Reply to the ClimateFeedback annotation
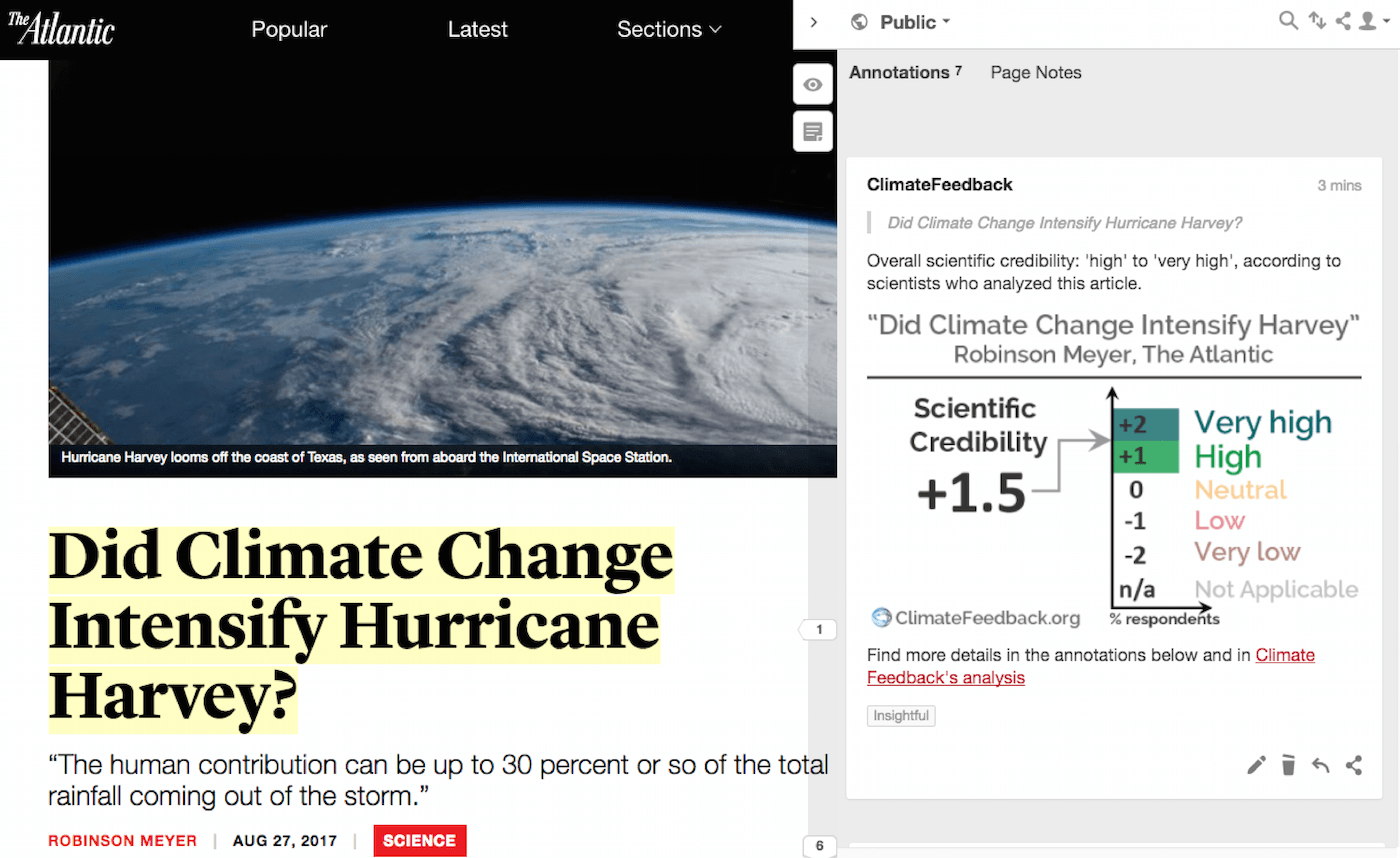The height and width of the screenshot is (858, 1400). click(x=1321, y=766)
